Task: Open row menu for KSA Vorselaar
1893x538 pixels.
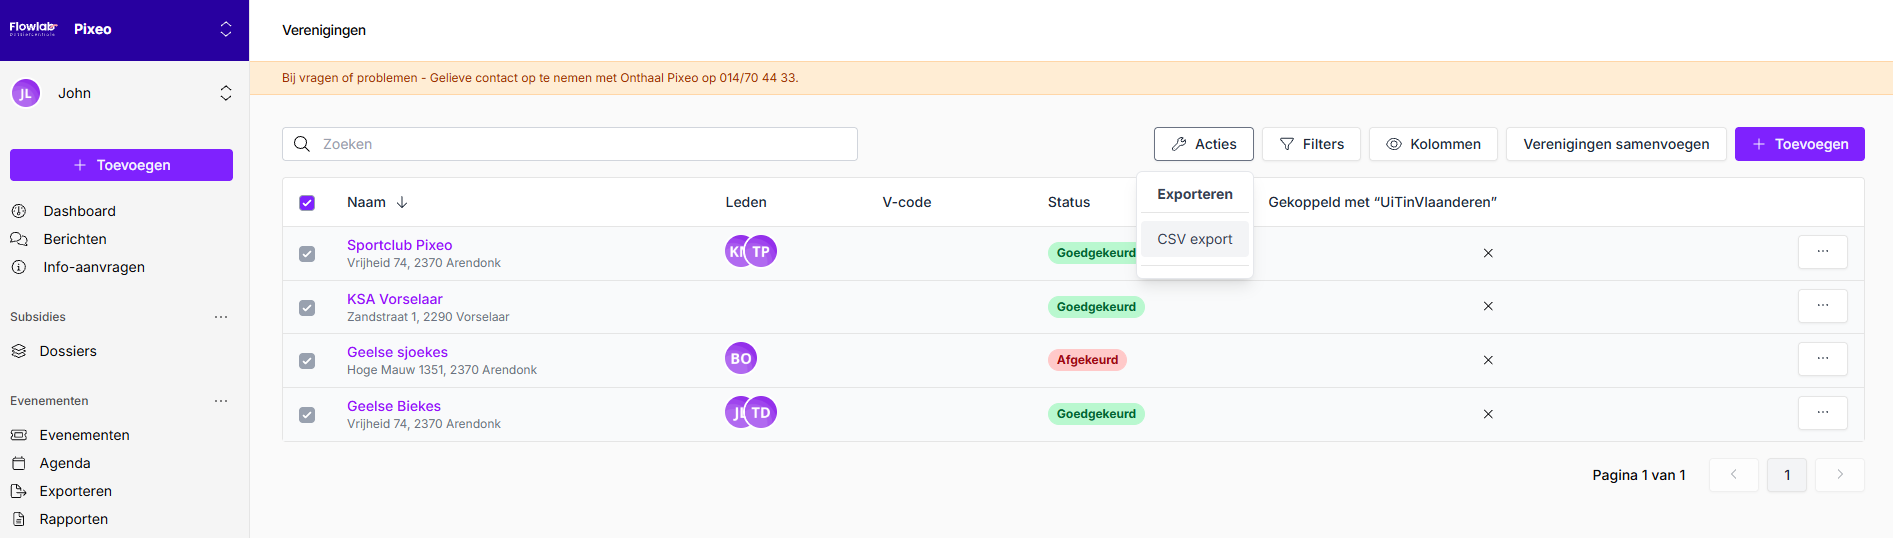Action: coord(1822,306)
